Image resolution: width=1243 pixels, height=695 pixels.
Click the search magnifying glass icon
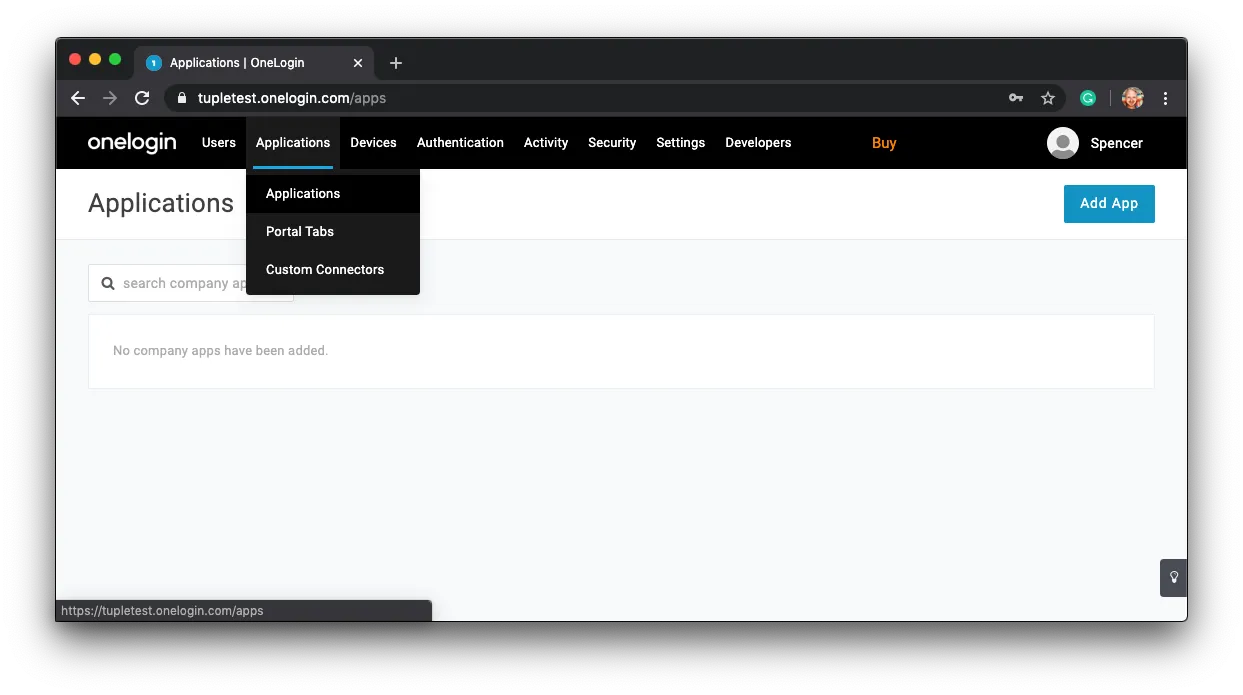[108, 283]
